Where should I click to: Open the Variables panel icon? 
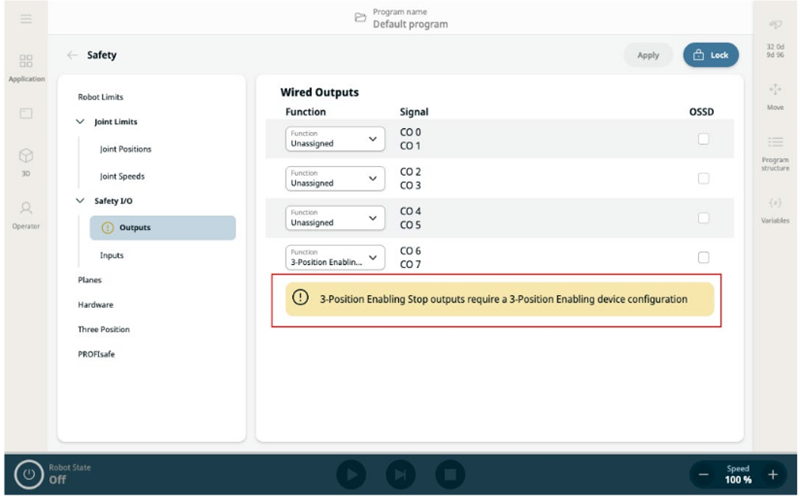coord(775,208)
